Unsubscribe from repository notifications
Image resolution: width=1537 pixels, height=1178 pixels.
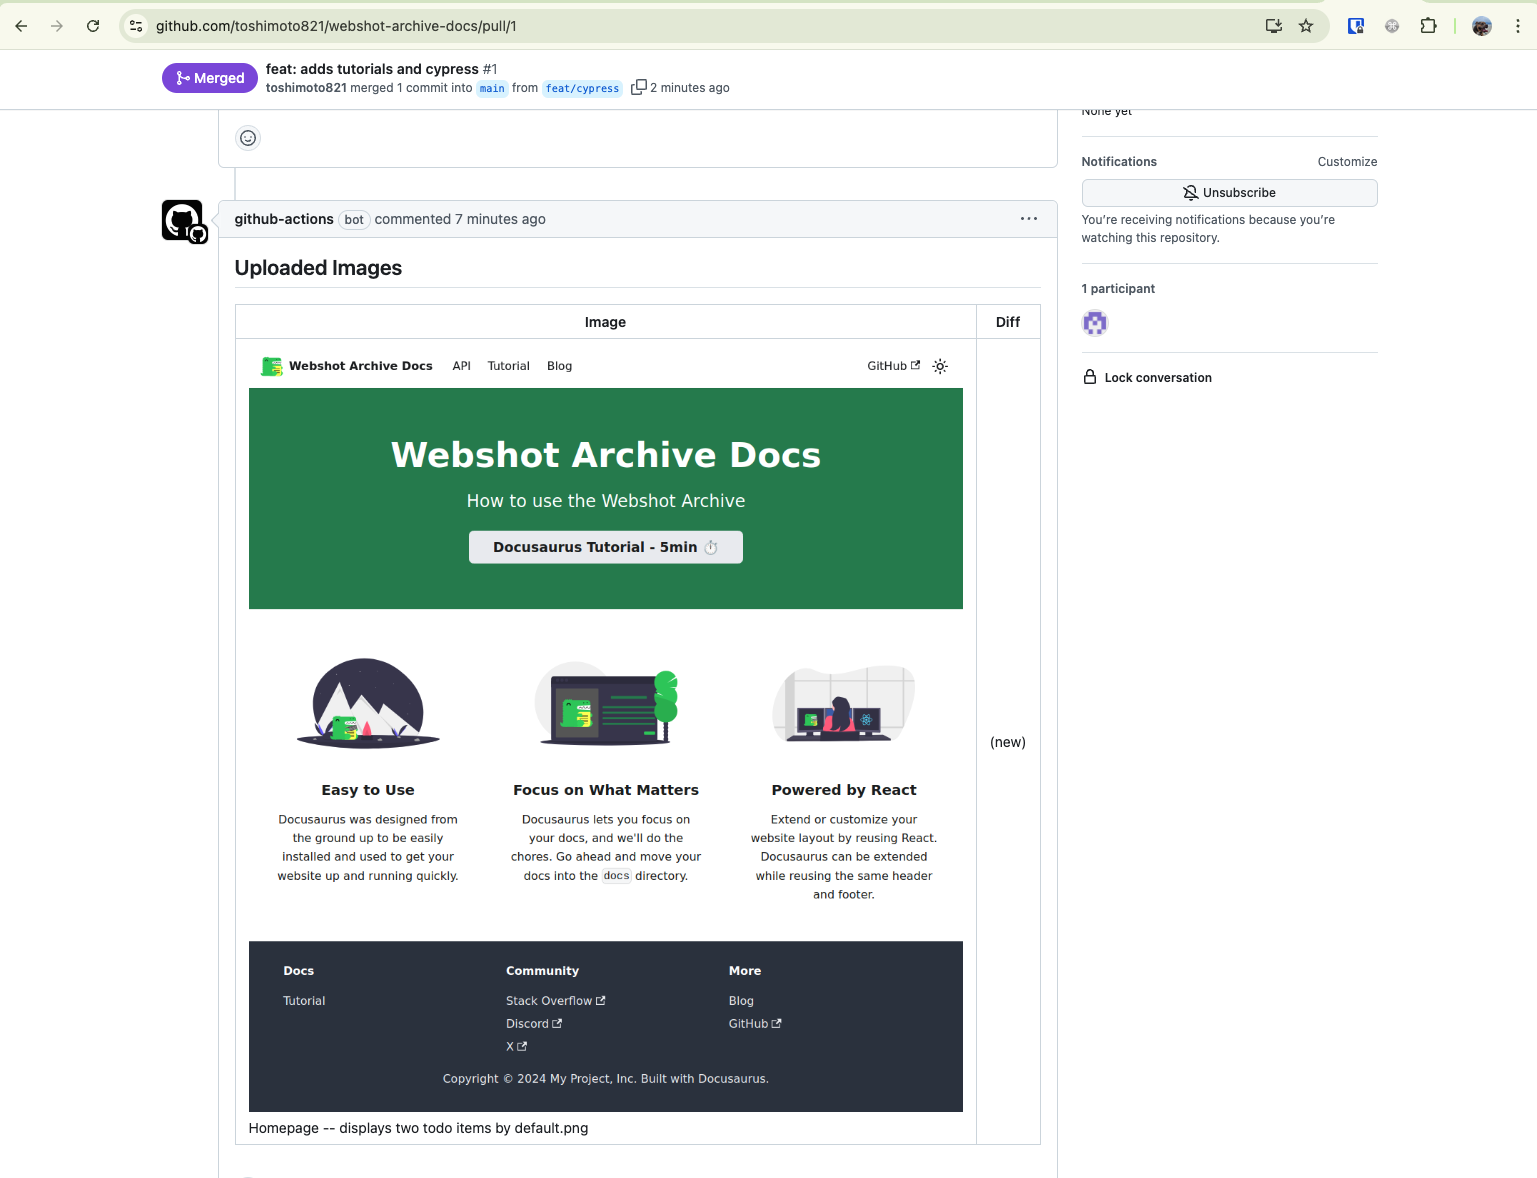click(x=1228, y=192)
